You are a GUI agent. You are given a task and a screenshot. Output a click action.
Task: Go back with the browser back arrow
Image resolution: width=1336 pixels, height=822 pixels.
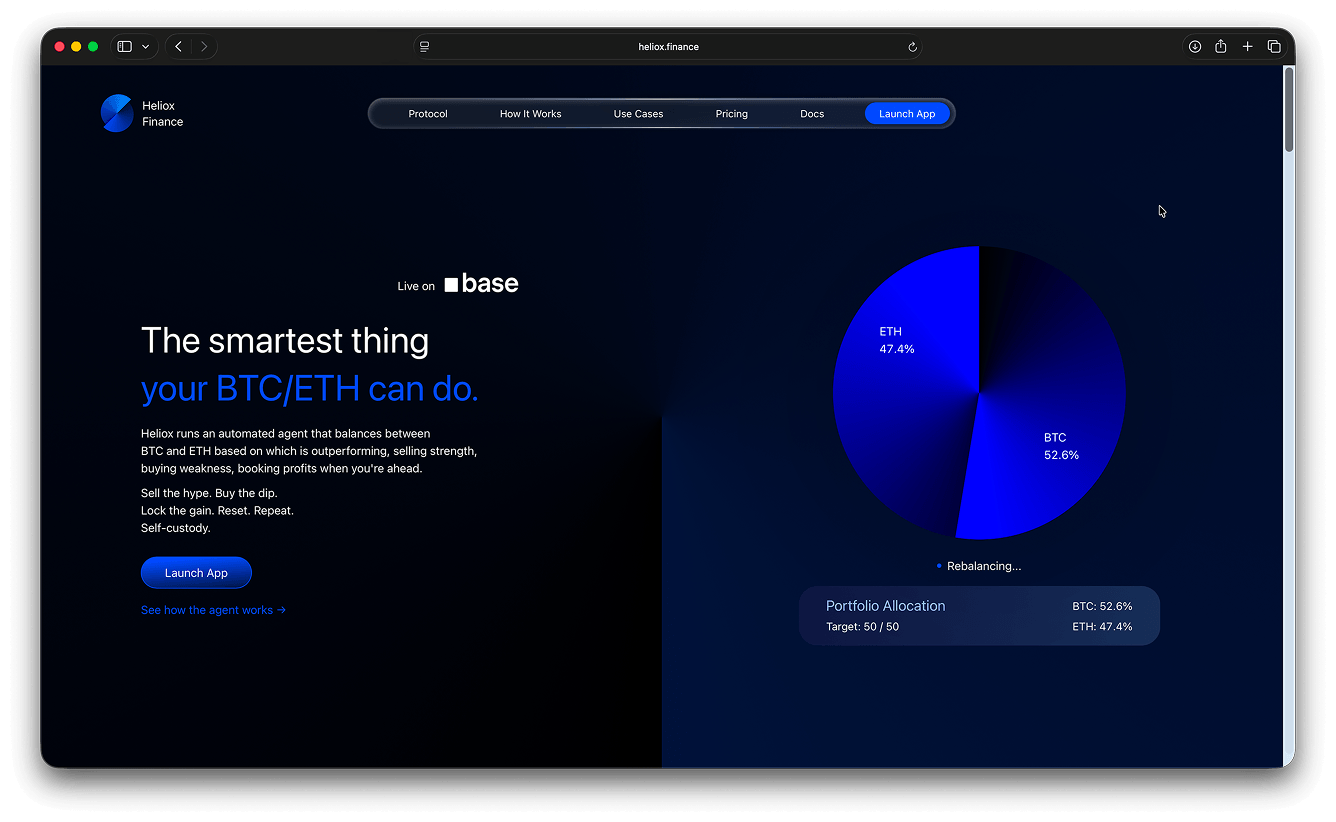(x=179, y=46)
